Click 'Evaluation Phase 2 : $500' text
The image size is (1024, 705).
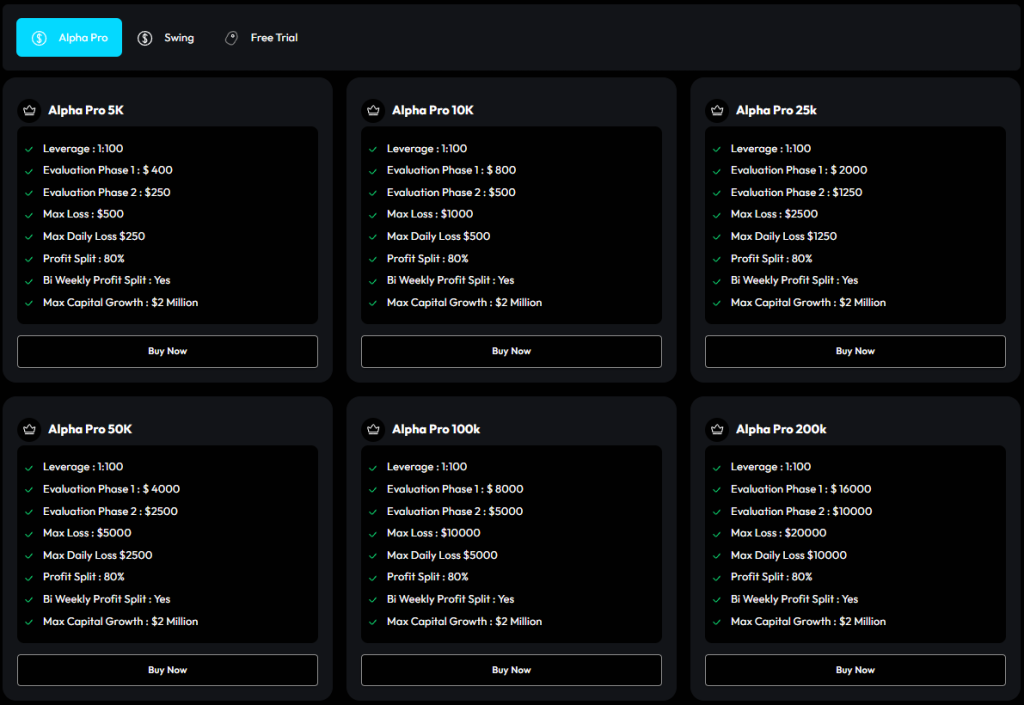coord(451,192)
